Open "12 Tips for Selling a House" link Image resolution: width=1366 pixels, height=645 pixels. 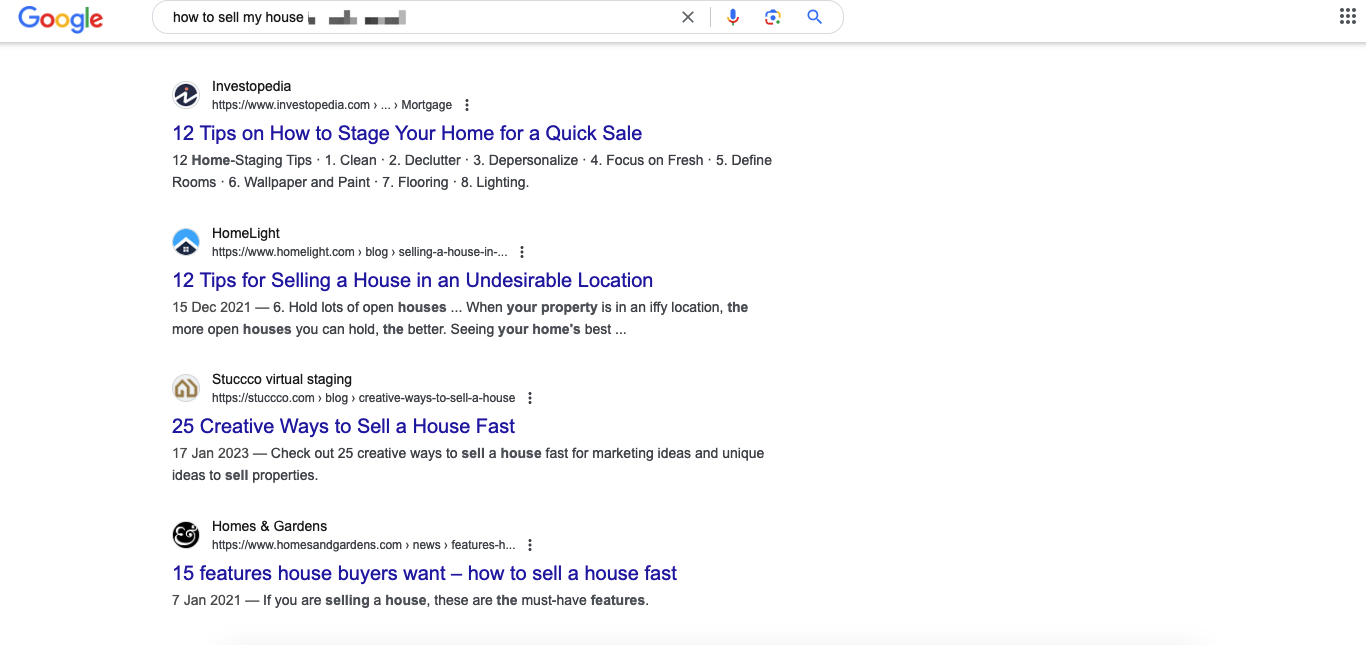point(412,280)
